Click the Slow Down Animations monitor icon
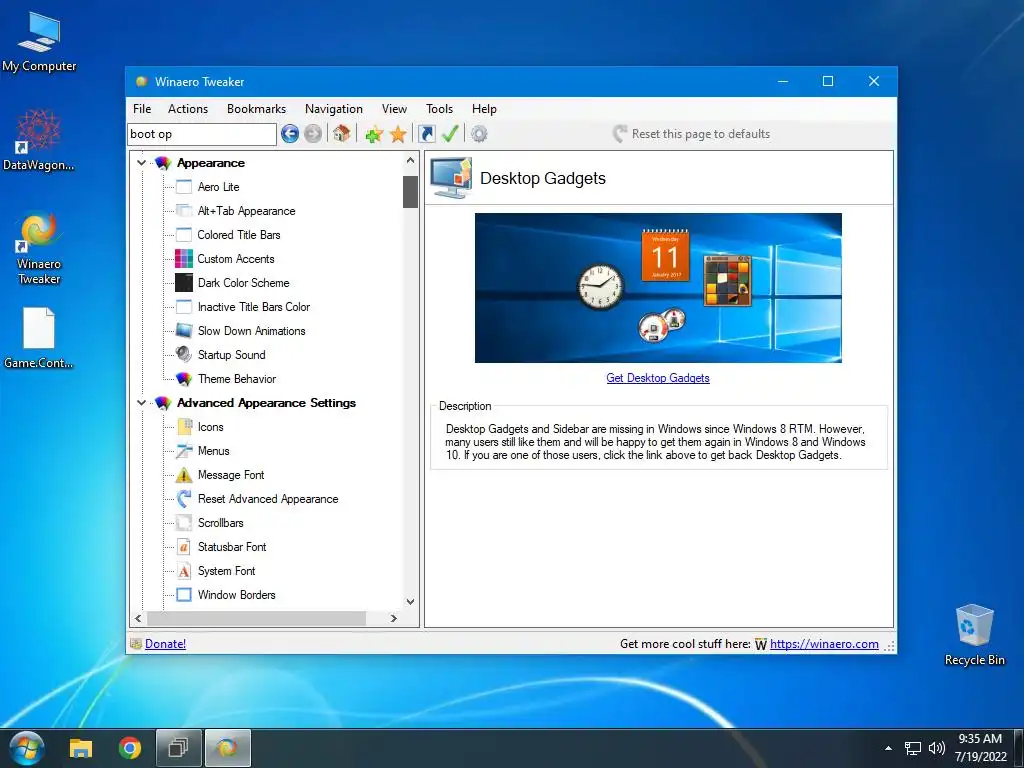Screen dimensions: 1024x768 (184, 330)
